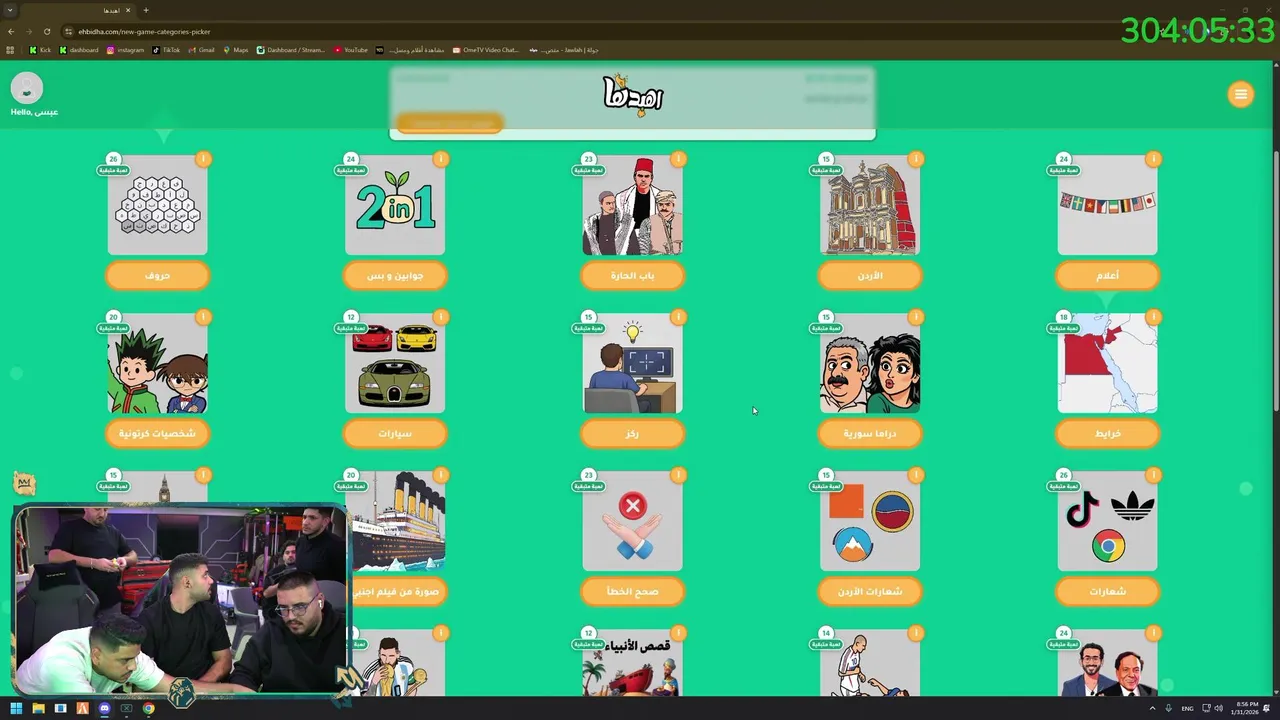Select the شعارات الأردن category button
The image size is (1280, 720).
point(870,591)
